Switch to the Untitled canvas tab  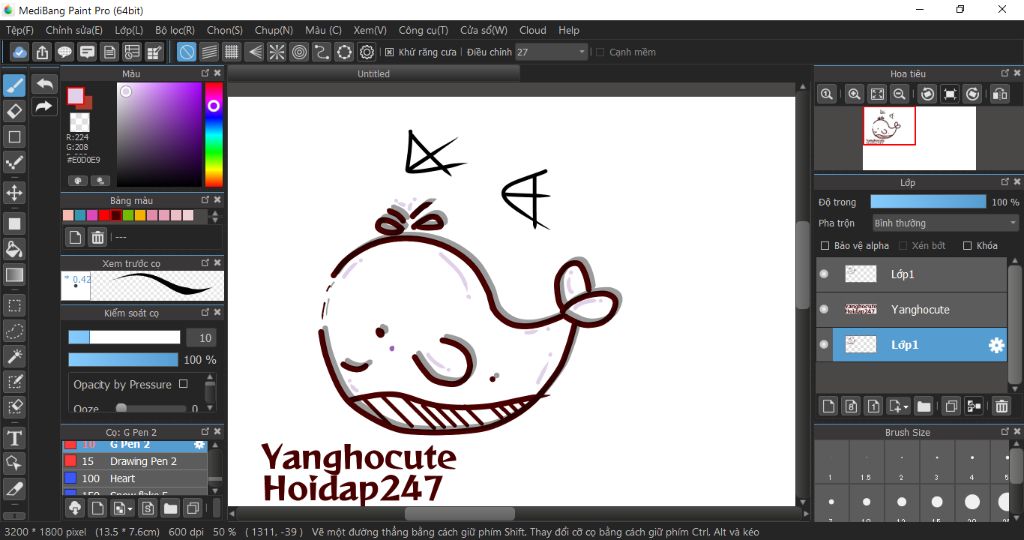[x=374, y=74]
